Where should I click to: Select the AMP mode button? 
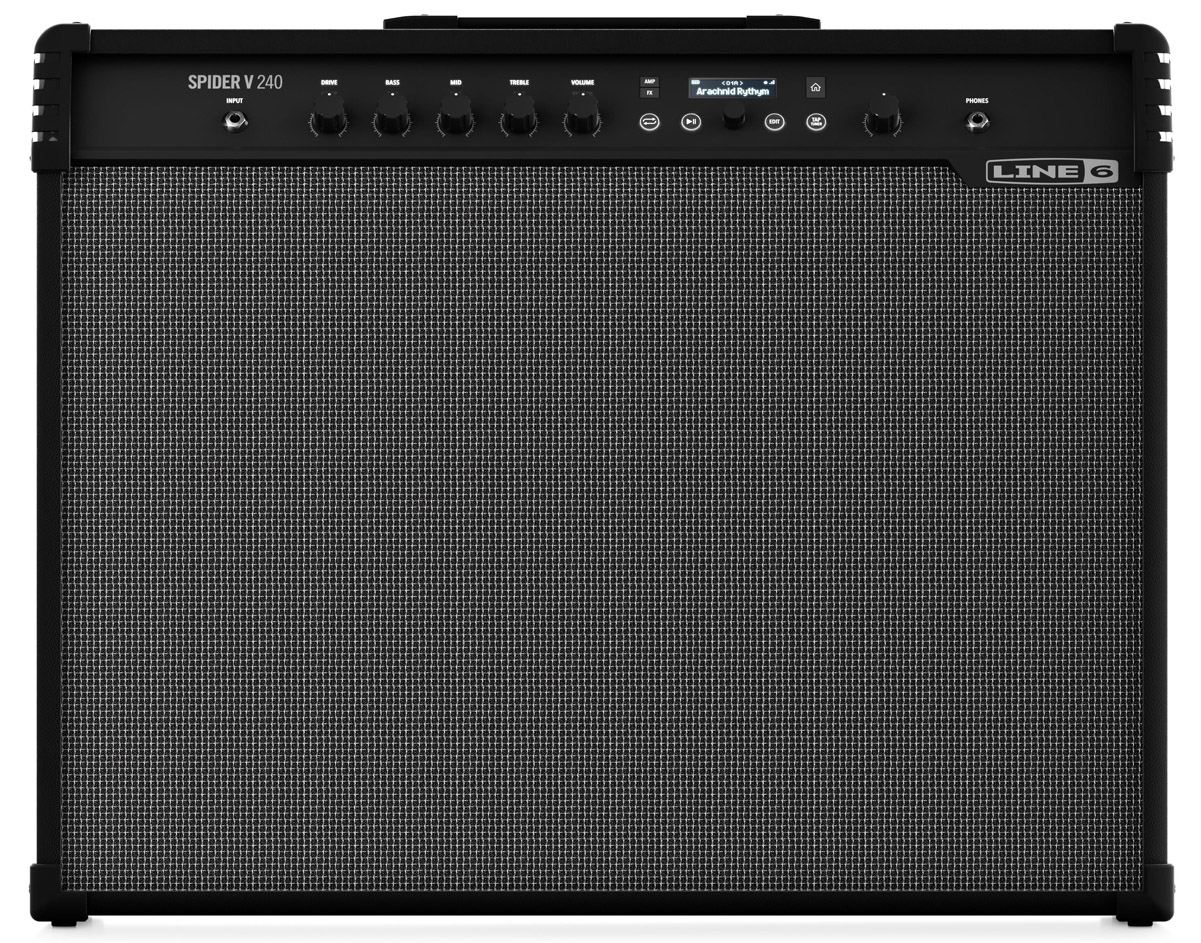tap(649, 82)
